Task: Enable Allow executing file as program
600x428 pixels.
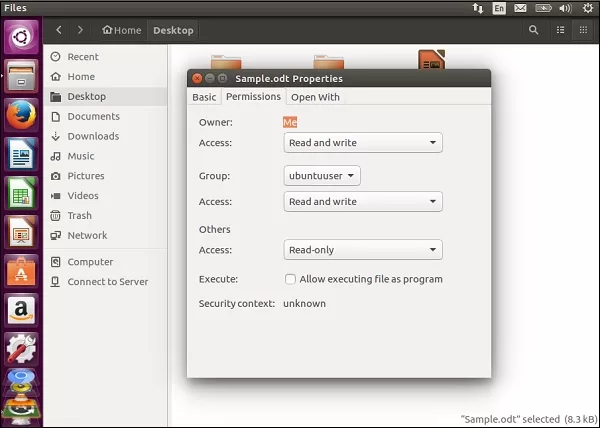Action: (290, 279)
